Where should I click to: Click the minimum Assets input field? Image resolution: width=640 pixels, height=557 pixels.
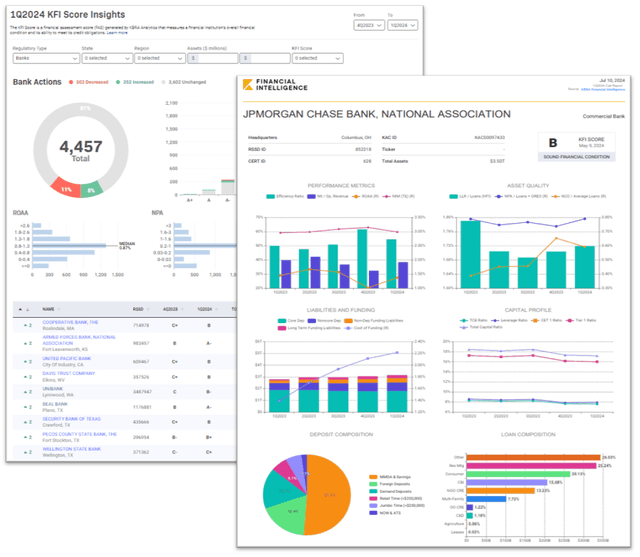[212, 58]
